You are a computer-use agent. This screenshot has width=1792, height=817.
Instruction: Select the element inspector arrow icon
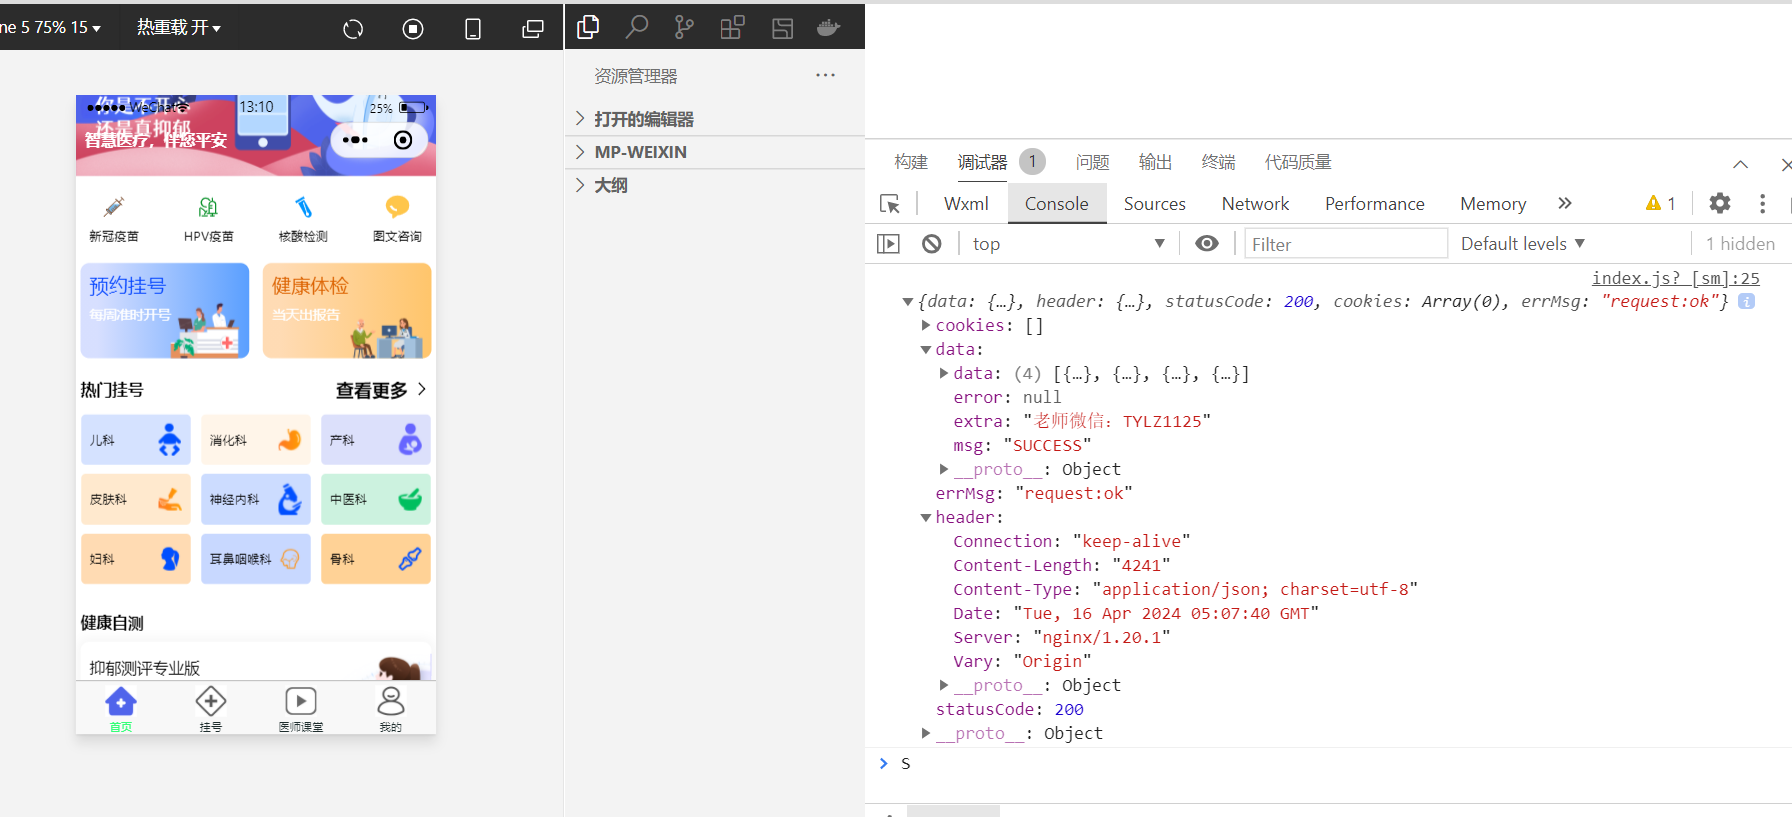pyautogui.click(x=890, y=204)
